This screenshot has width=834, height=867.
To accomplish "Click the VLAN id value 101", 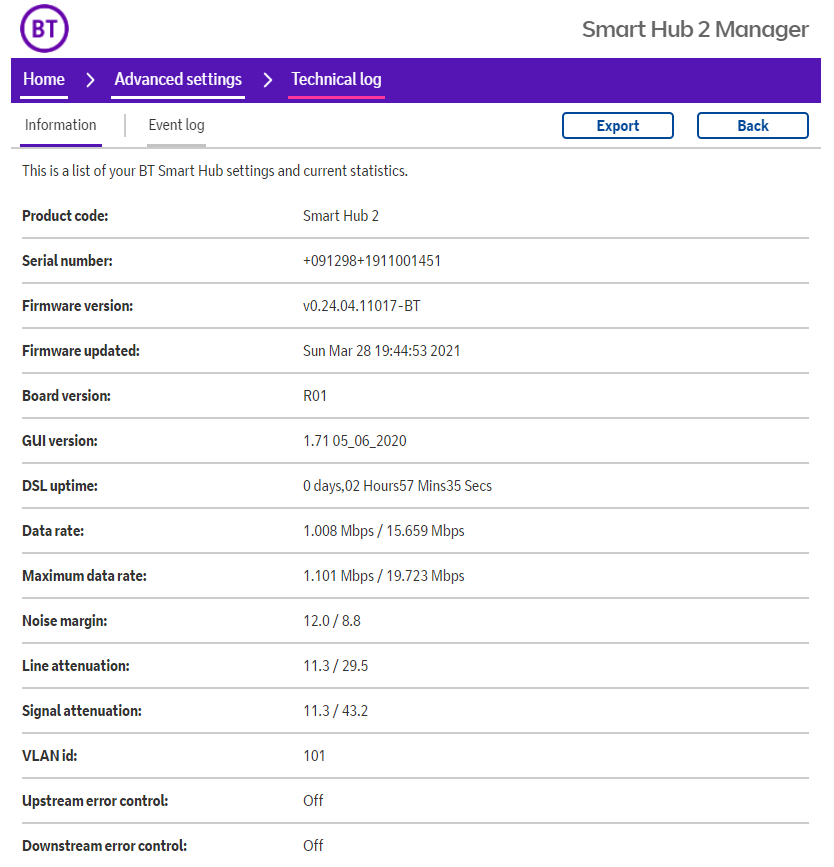I will coord(314,756).
